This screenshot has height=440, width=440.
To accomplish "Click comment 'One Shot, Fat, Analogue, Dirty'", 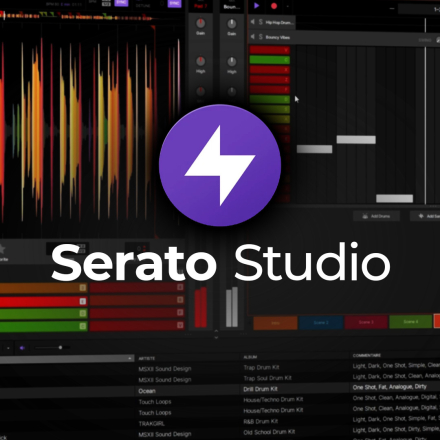I will (x=390, y=387).
